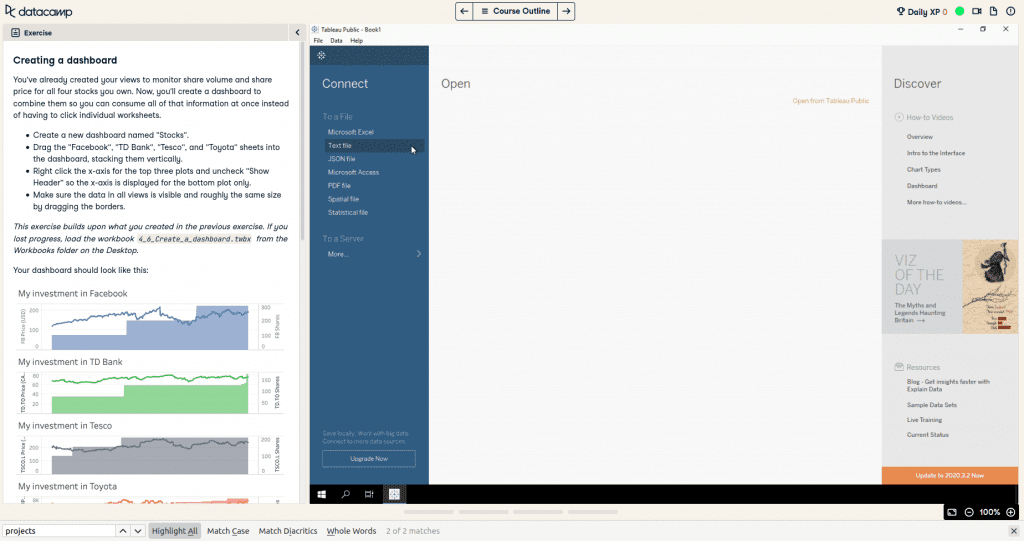Open Windows taskbar search
This screenshot has width=1024, height=541.
pos(345,495)
